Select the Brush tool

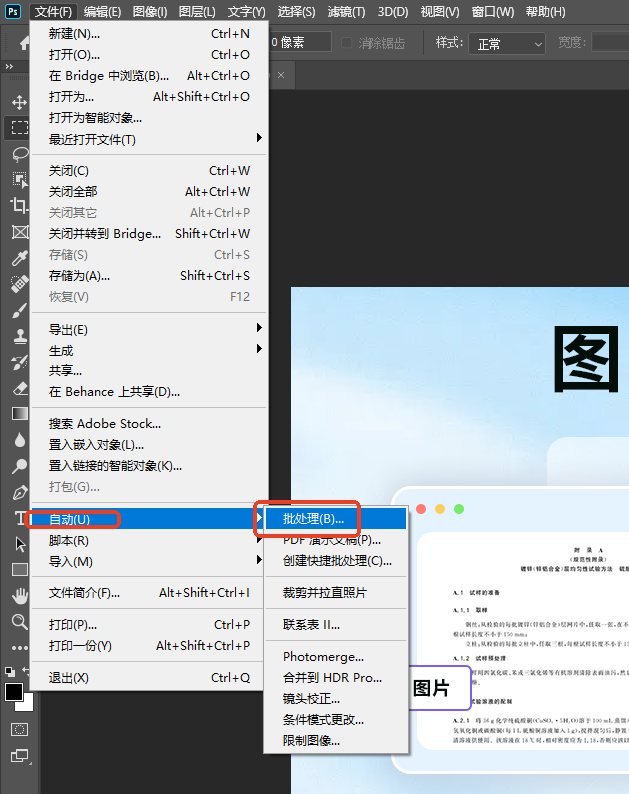[19, 310]
